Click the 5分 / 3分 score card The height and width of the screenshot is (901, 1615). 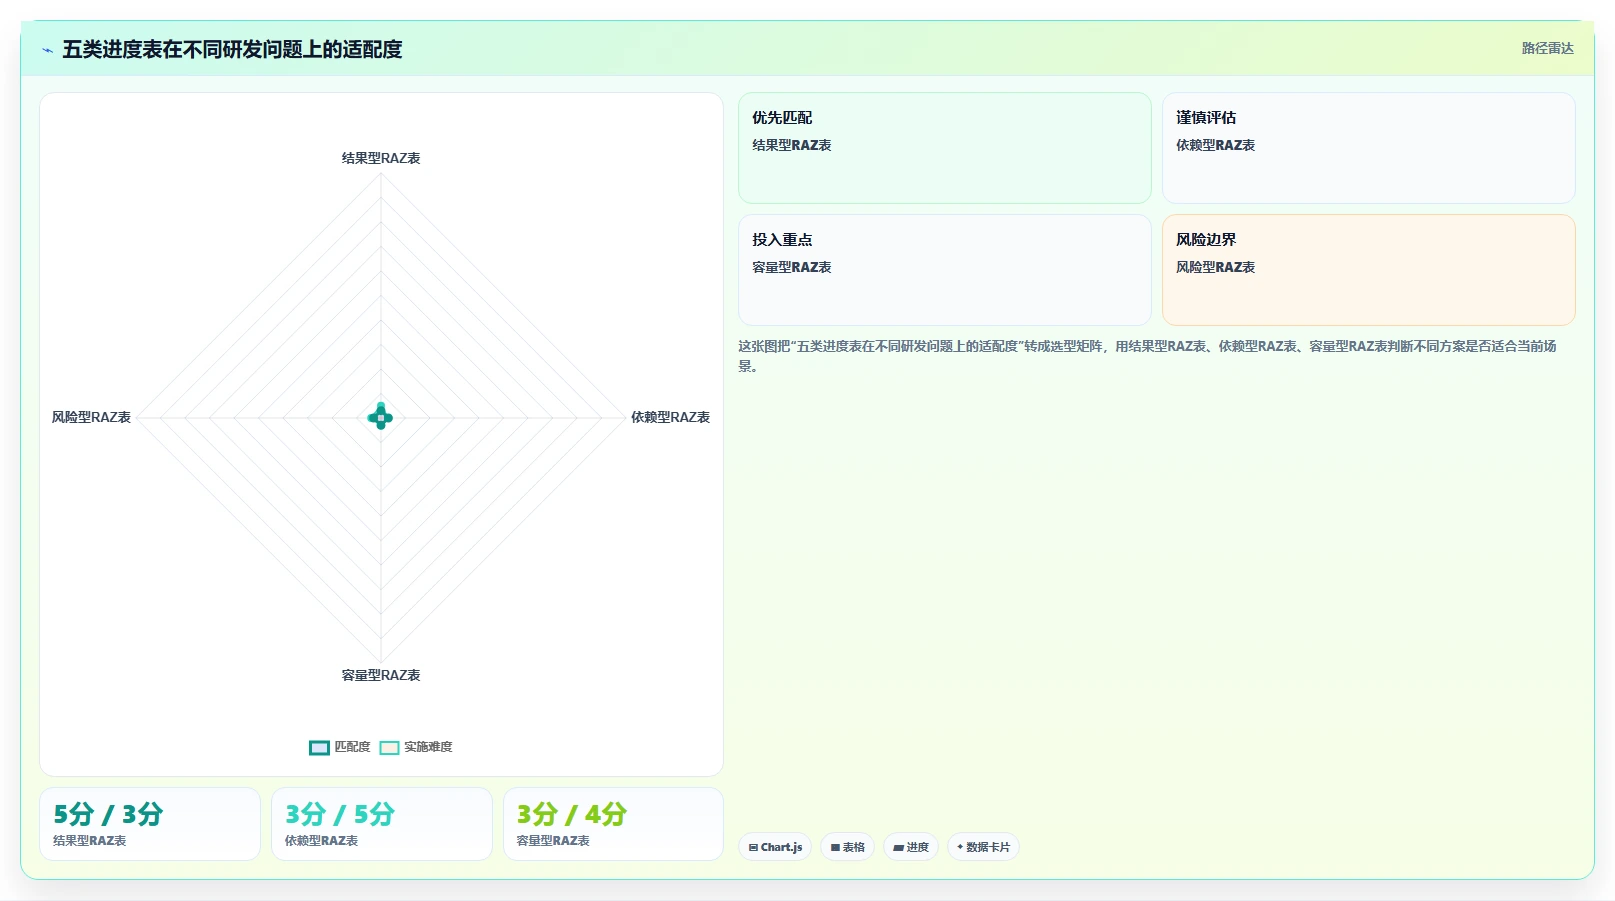pos(150,824)
